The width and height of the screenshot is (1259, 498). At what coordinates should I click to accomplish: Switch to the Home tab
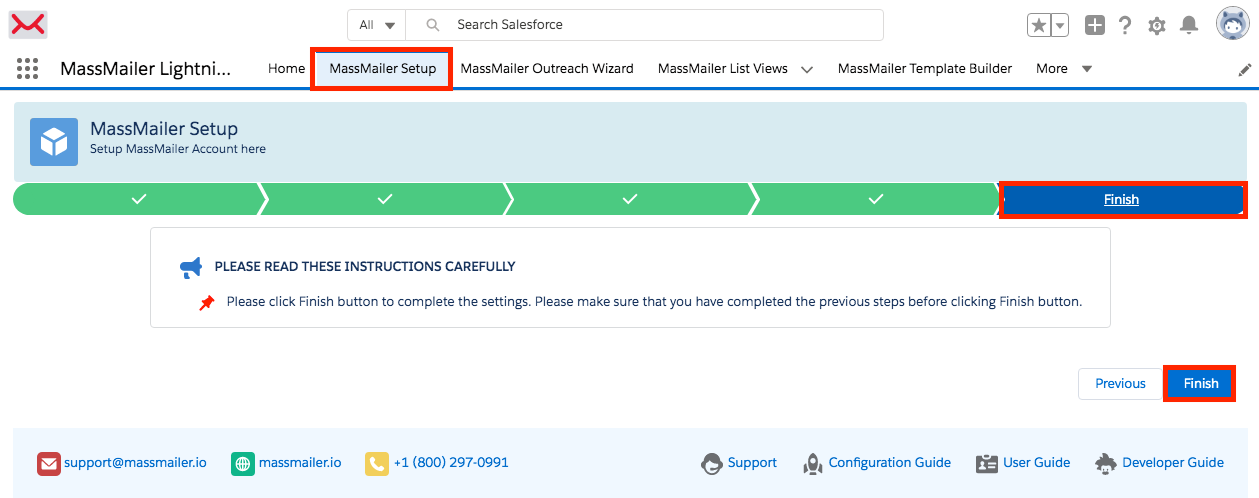pyautogui.click(x=286, y=69)
